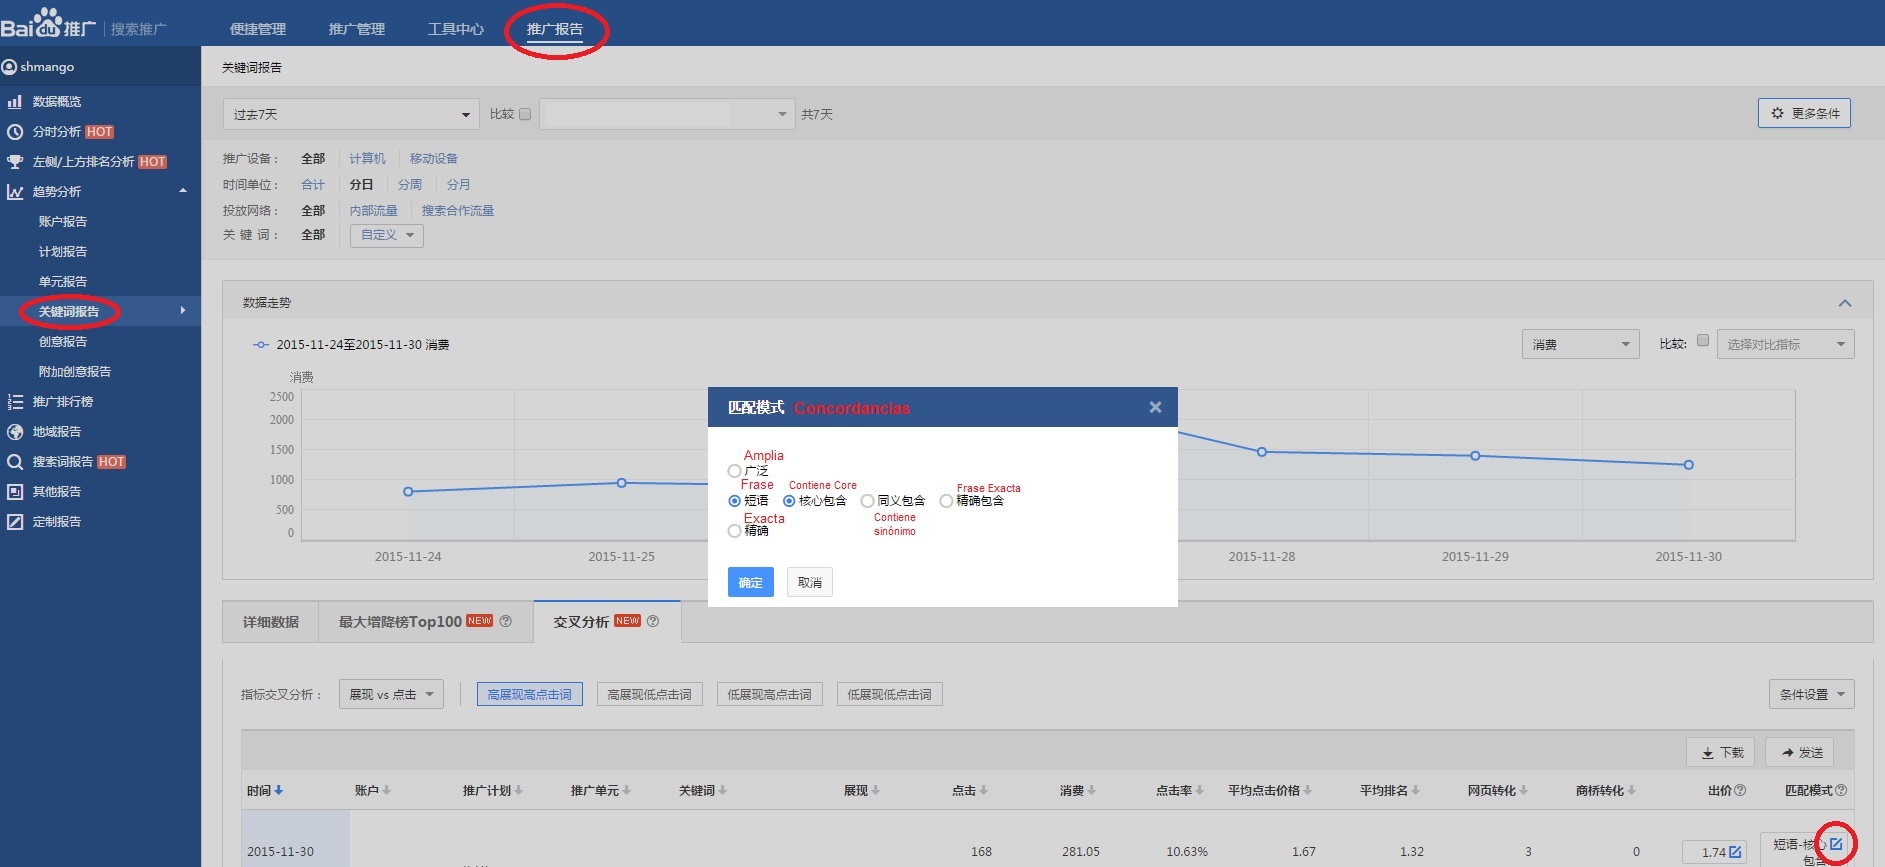1885x867 pixels.
Task: Click the 数据概览 bar chart icon
Action: click(x=15, y=102)
